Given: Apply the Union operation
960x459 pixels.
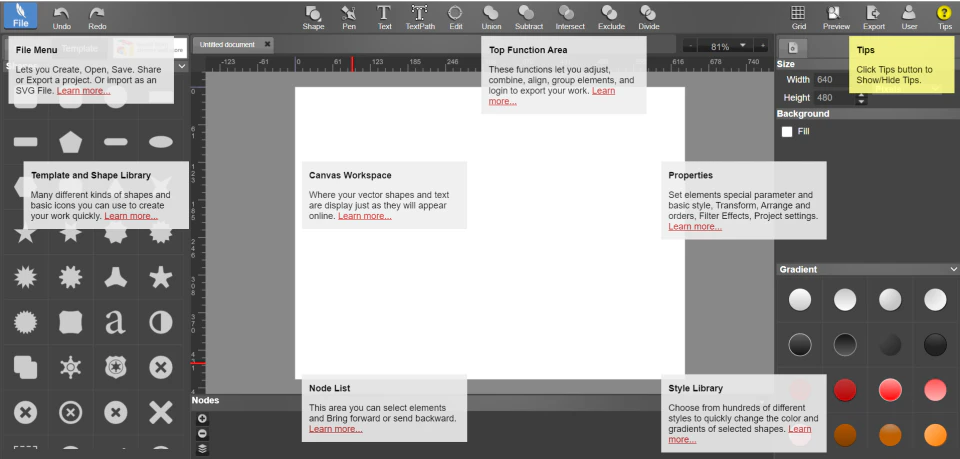Looking at the screenshot, I should (491, 18).
